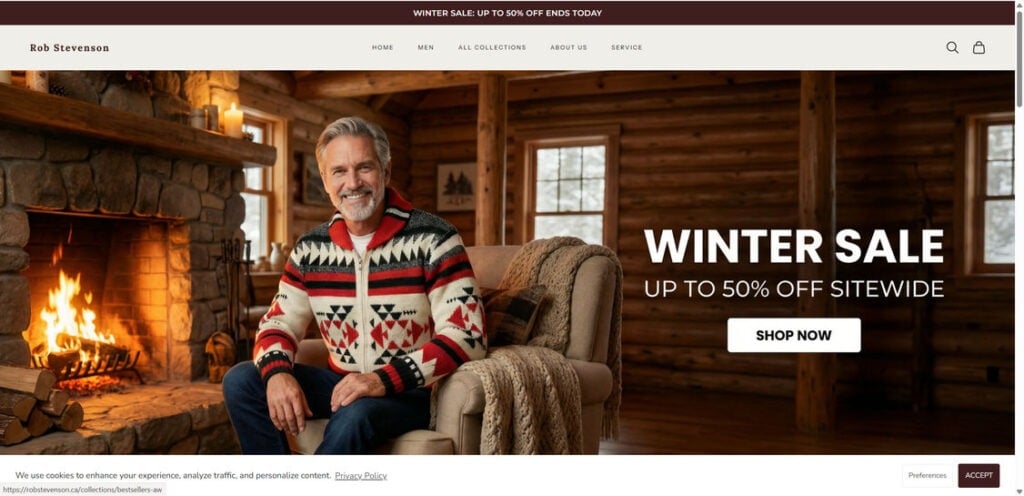Image resolution: width=1024 pixels, height=496 pixels.
Task: Follow the Privacy Policy link
Action: (x=360, y=476)
